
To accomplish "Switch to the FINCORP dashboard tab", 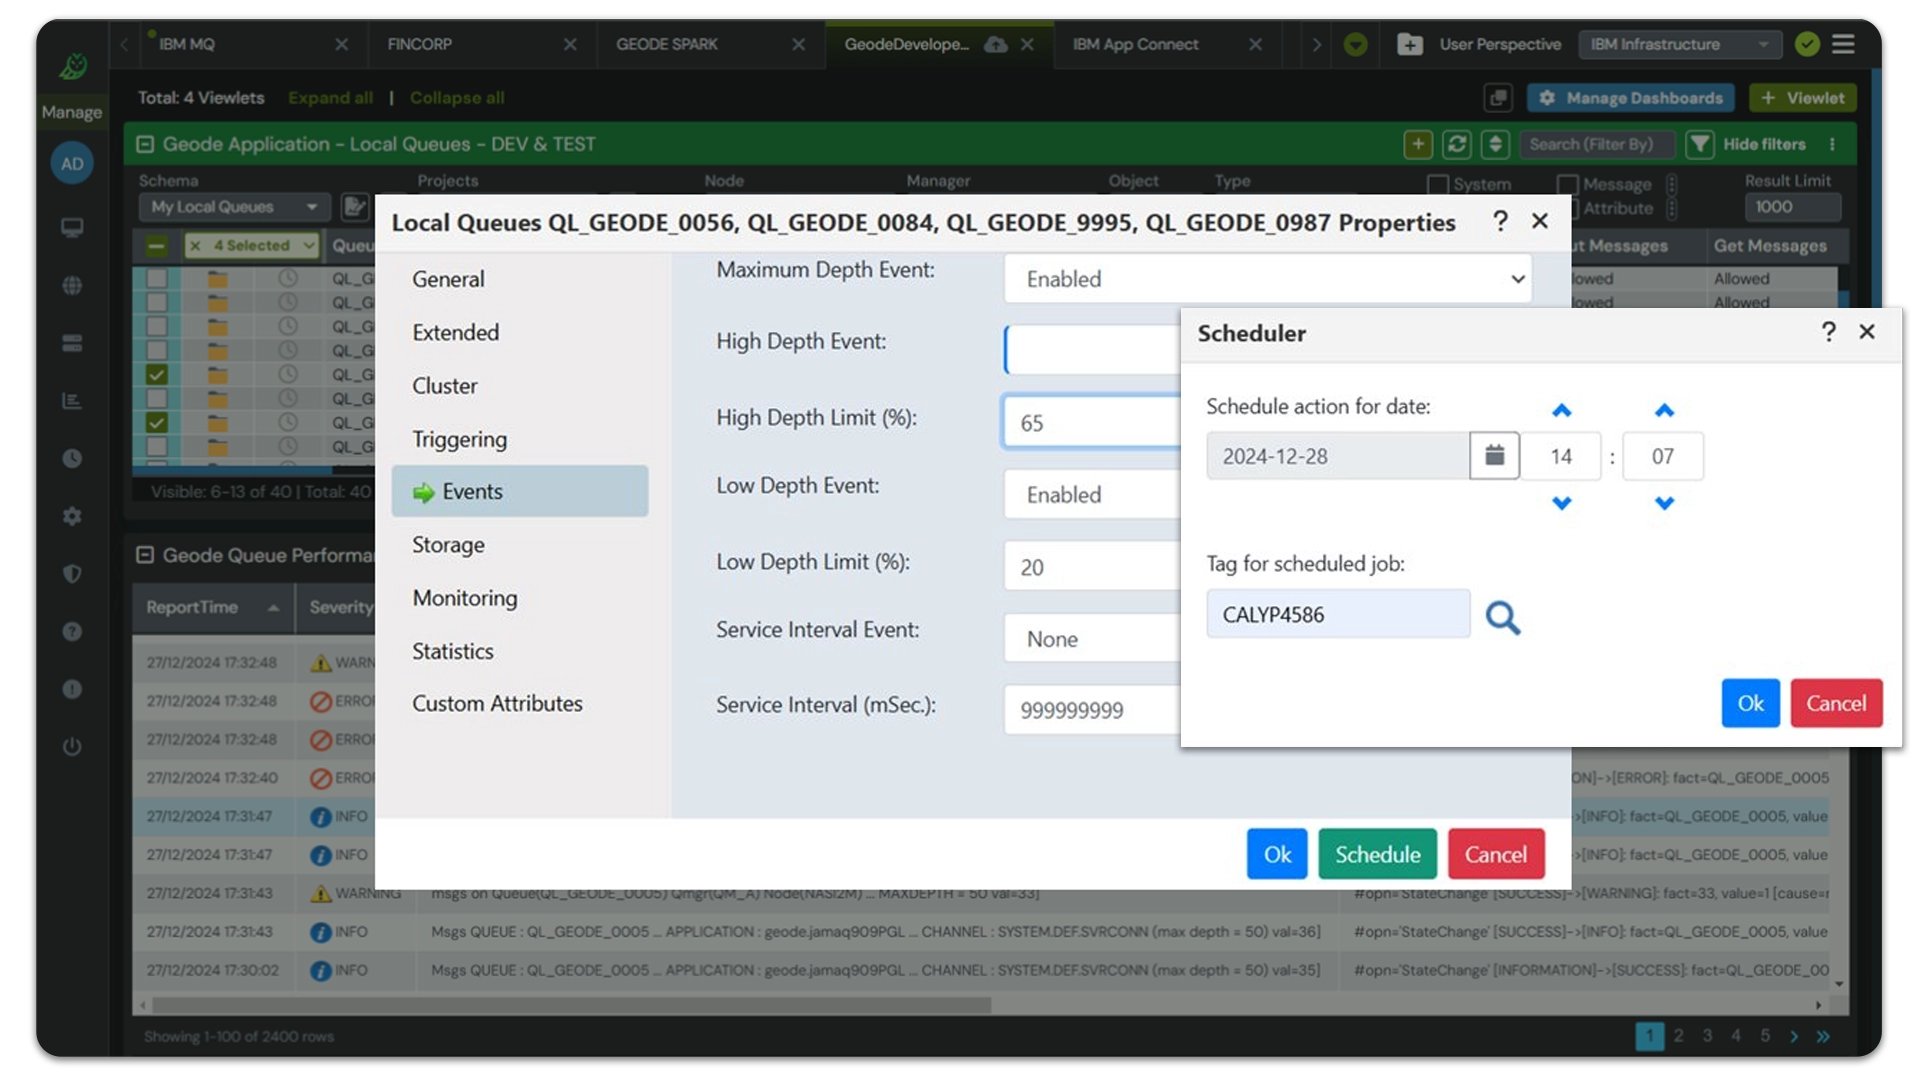I will pos(420,44).
